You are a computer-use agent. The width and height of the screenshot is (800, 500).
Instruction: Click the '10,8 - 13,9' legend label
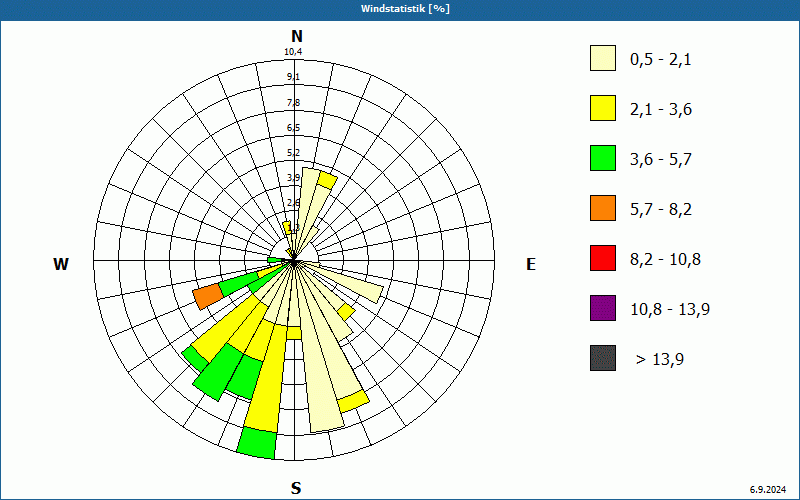coord(670,310)
